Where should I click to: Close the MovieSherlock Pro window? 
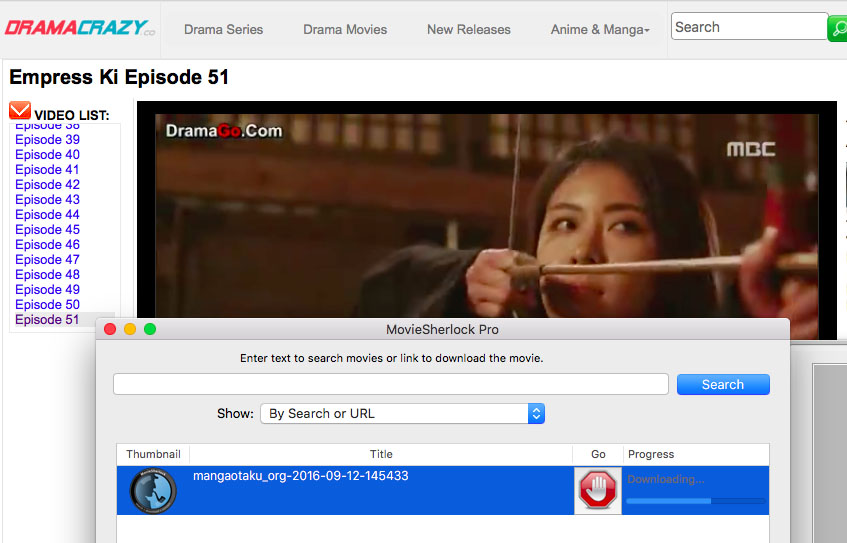click(x=110, y=329)
